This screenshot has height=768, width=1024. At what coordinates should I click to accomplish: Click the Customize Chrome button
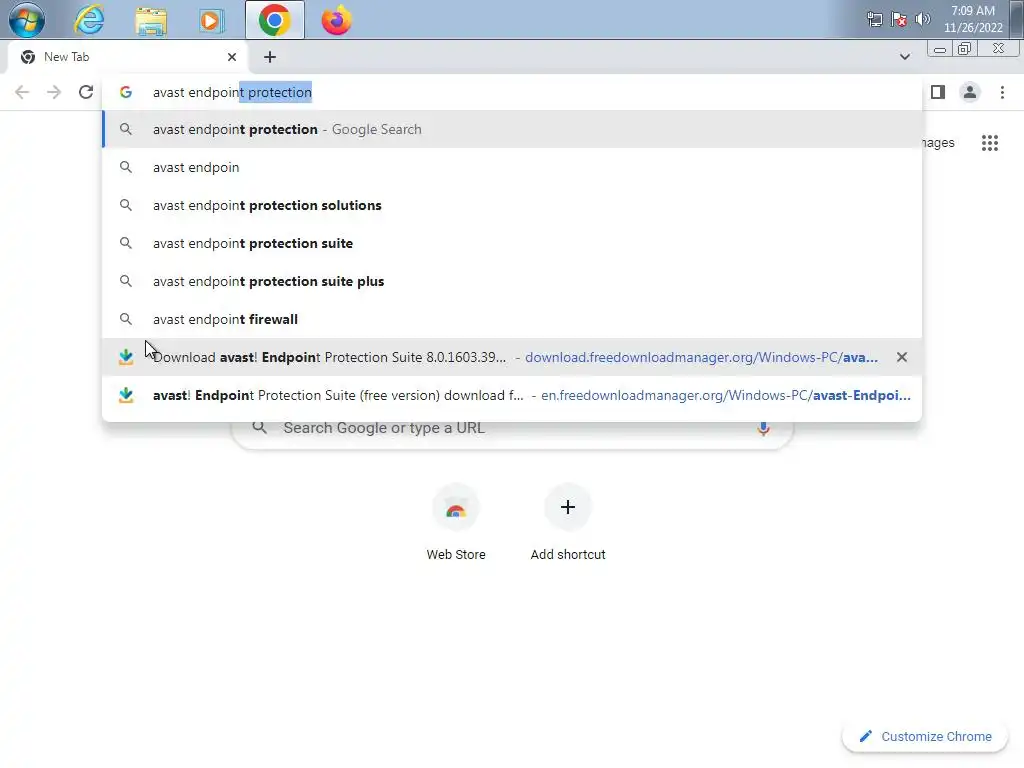(926, 736)
